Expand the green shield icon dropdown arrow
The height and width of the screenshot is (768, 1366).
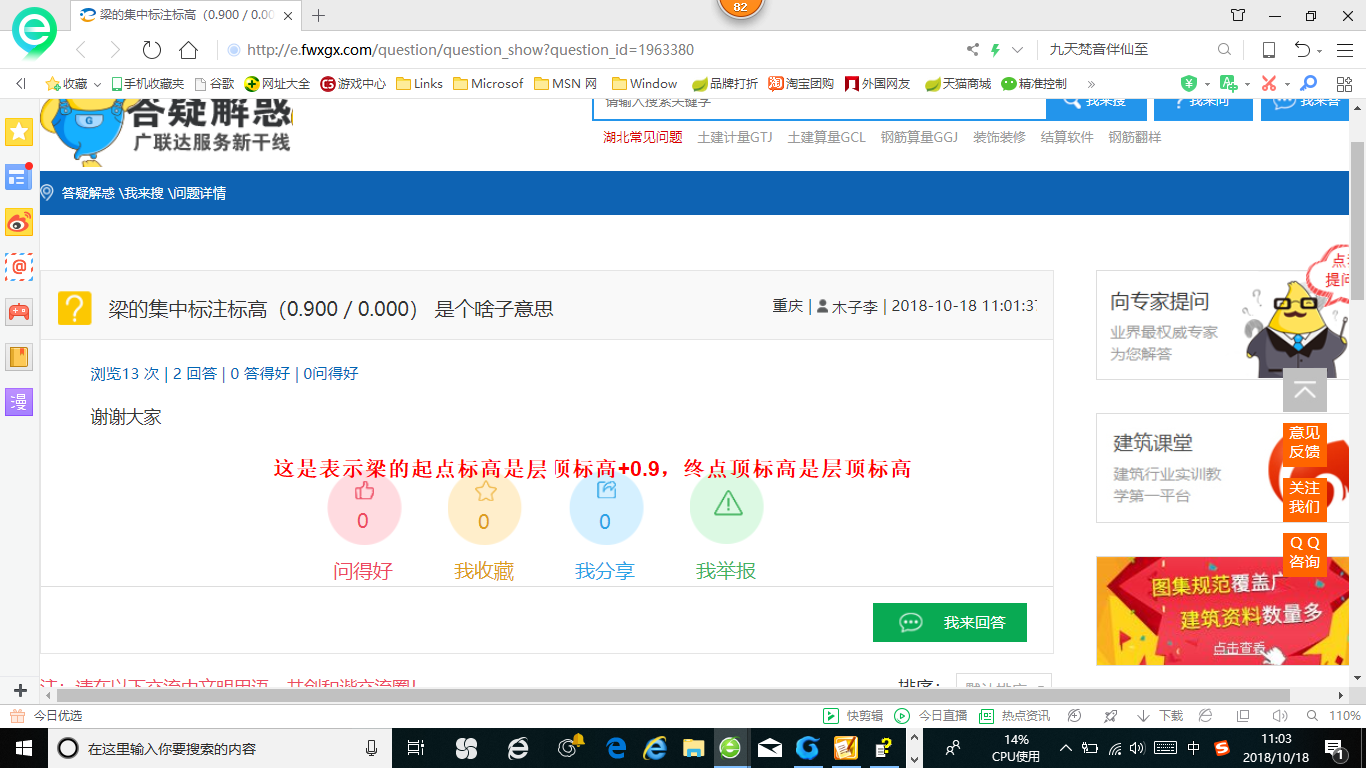1207,85
